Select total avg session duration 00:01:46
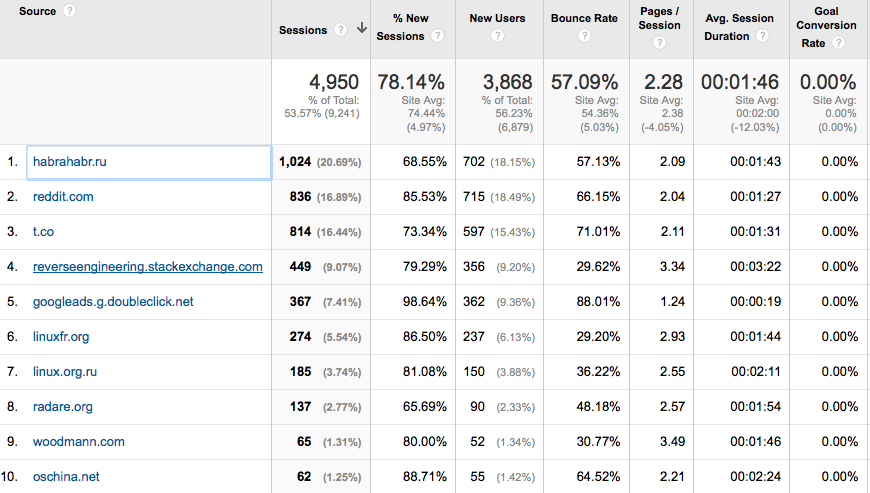Screen dimensions: 870x493 point(740,82)
